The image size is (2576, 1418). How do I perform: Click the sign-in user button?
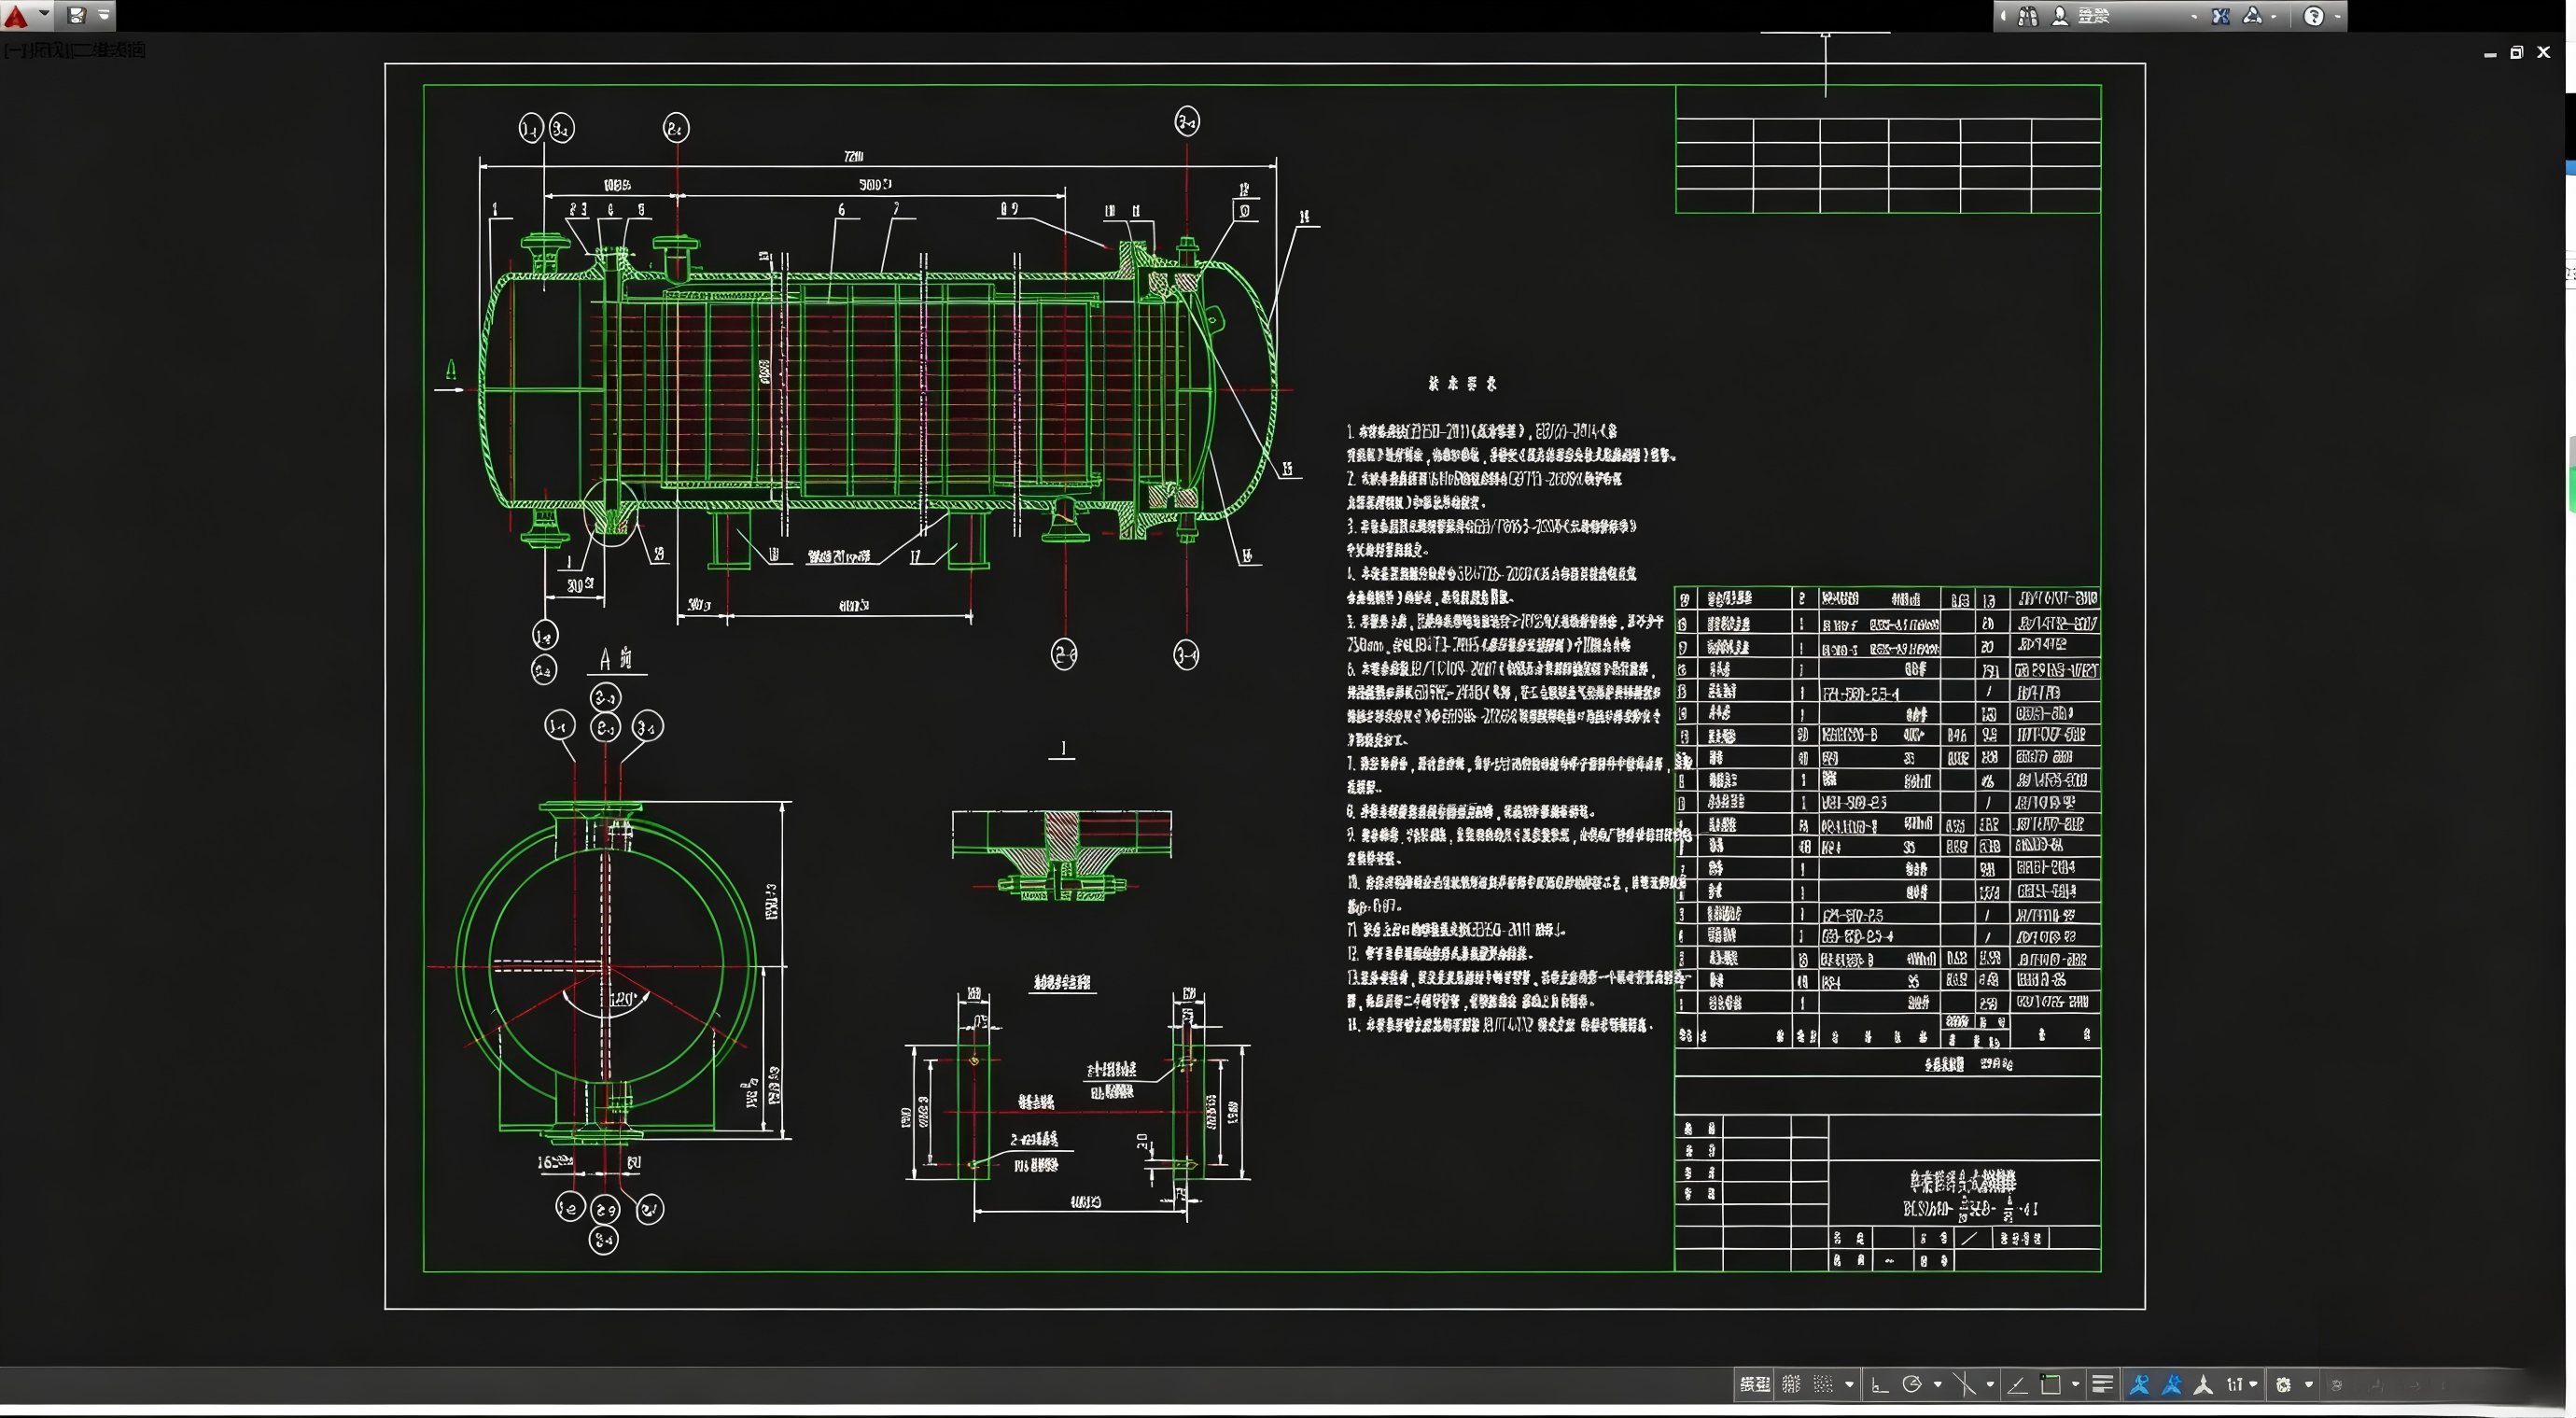coord(2060,16)
